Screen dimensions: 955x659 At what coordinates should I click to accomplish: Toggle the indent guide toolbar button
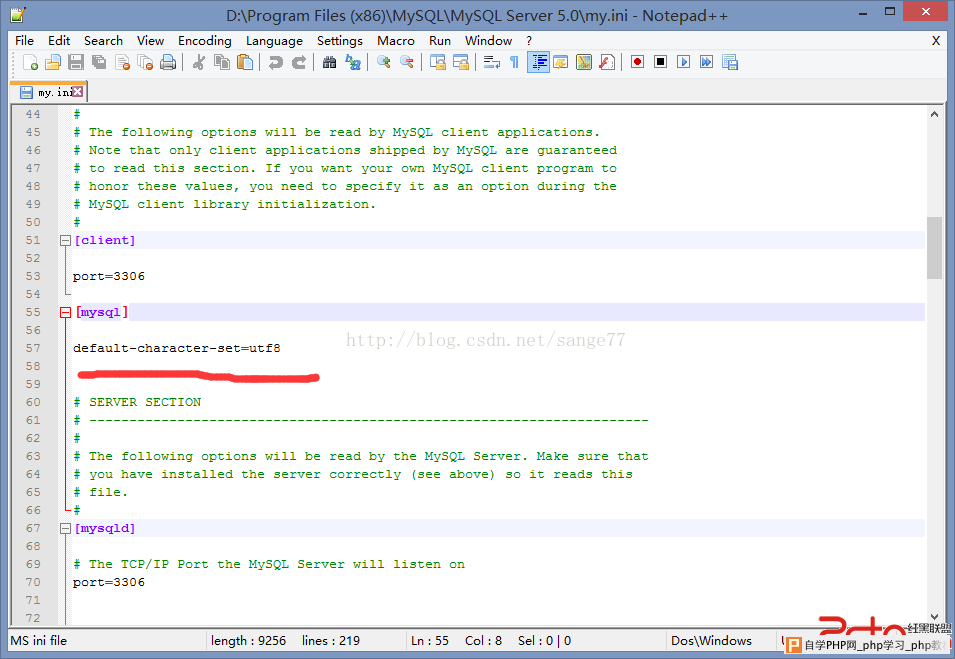point(538,62)
